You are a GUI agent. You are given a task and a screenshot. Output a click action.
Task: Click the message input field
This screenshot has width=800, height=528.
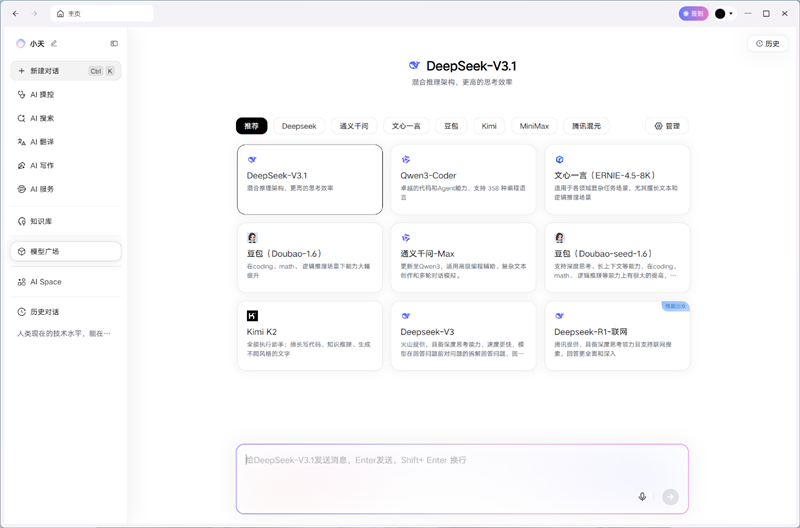pos(440,468)
